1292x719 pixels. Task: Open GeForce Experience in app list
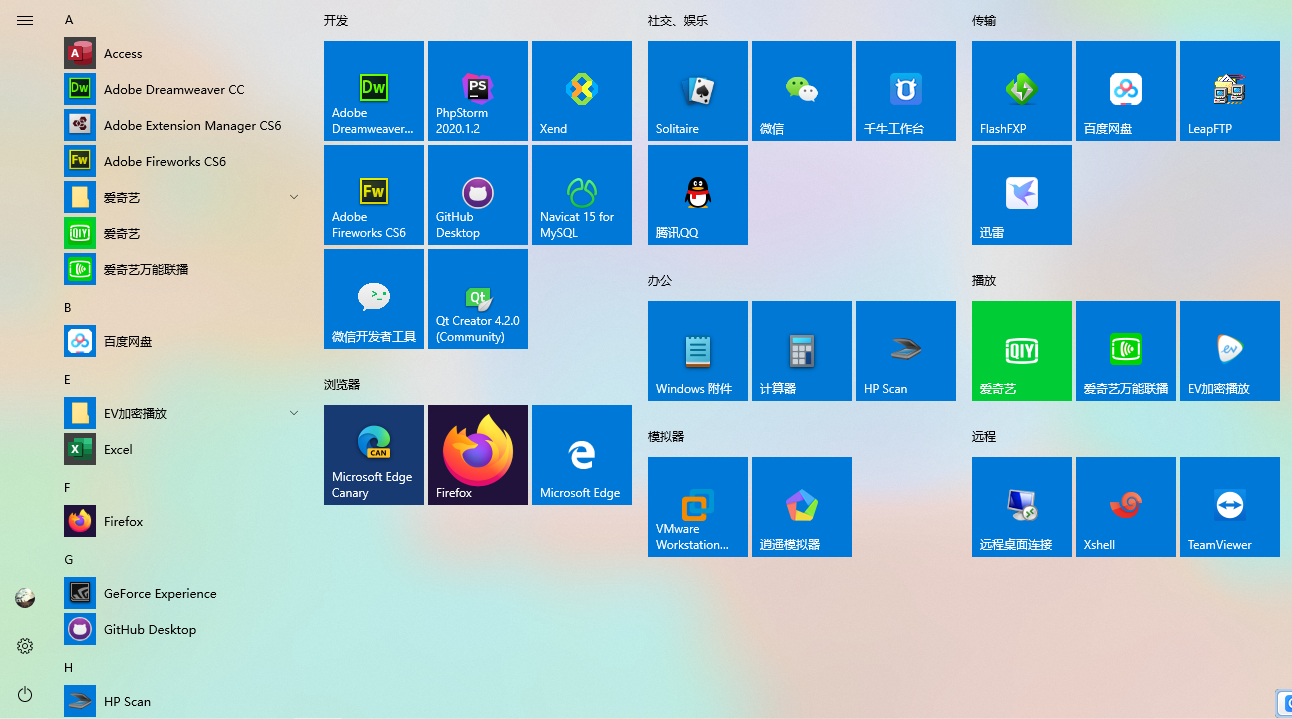pyautogui.click(x=184, y=593)
